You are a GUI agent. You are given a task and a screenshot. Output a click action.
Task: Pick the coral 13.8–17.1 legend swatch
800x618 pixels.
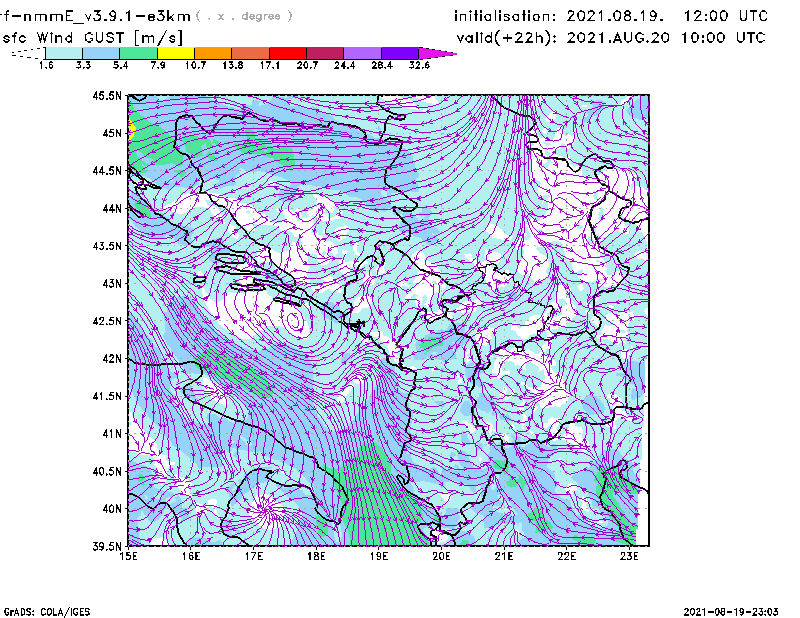[x=251, y=53]
